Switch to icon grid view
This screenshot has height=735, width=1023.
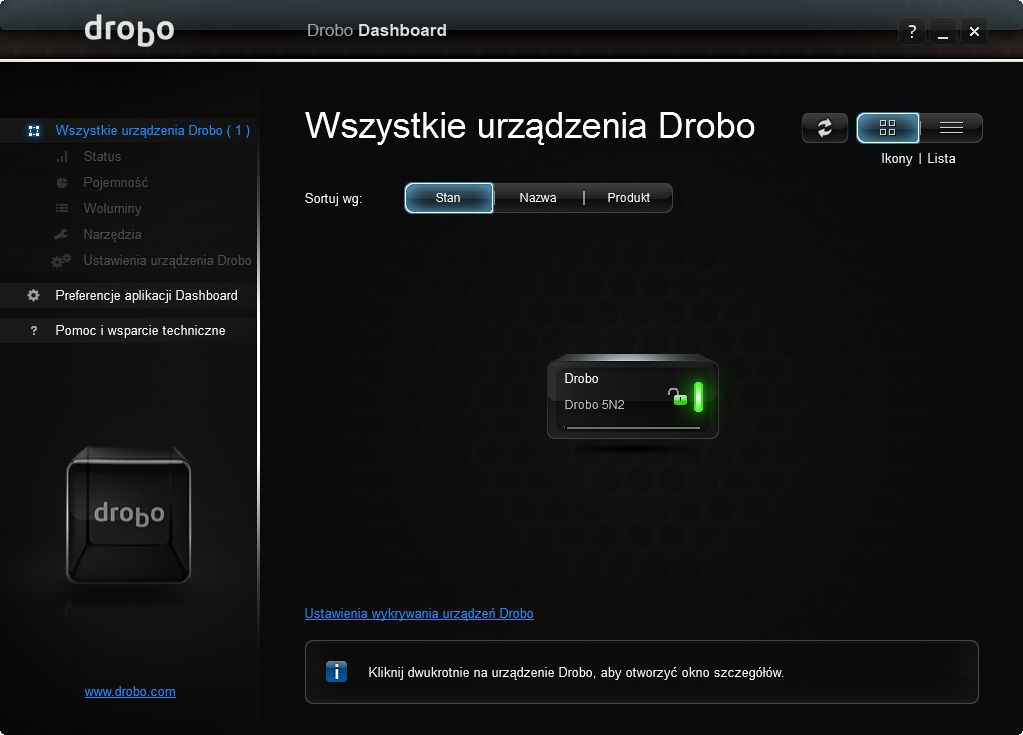(x=887, y=127)
